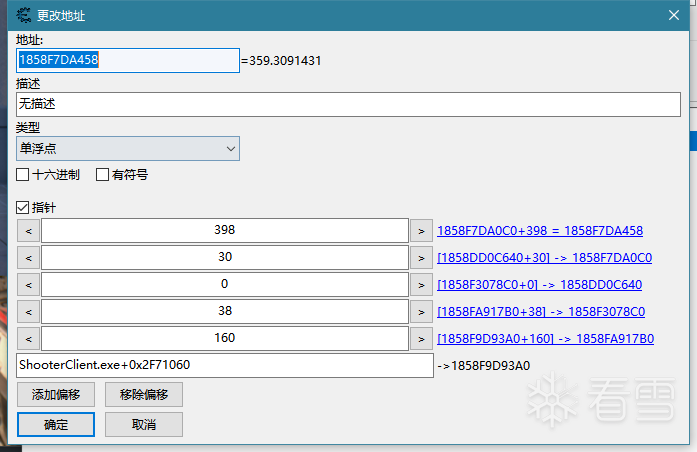Decrease offset 0 with its left arrow
This screenshot has width=697, height=452.
point(28,285)
